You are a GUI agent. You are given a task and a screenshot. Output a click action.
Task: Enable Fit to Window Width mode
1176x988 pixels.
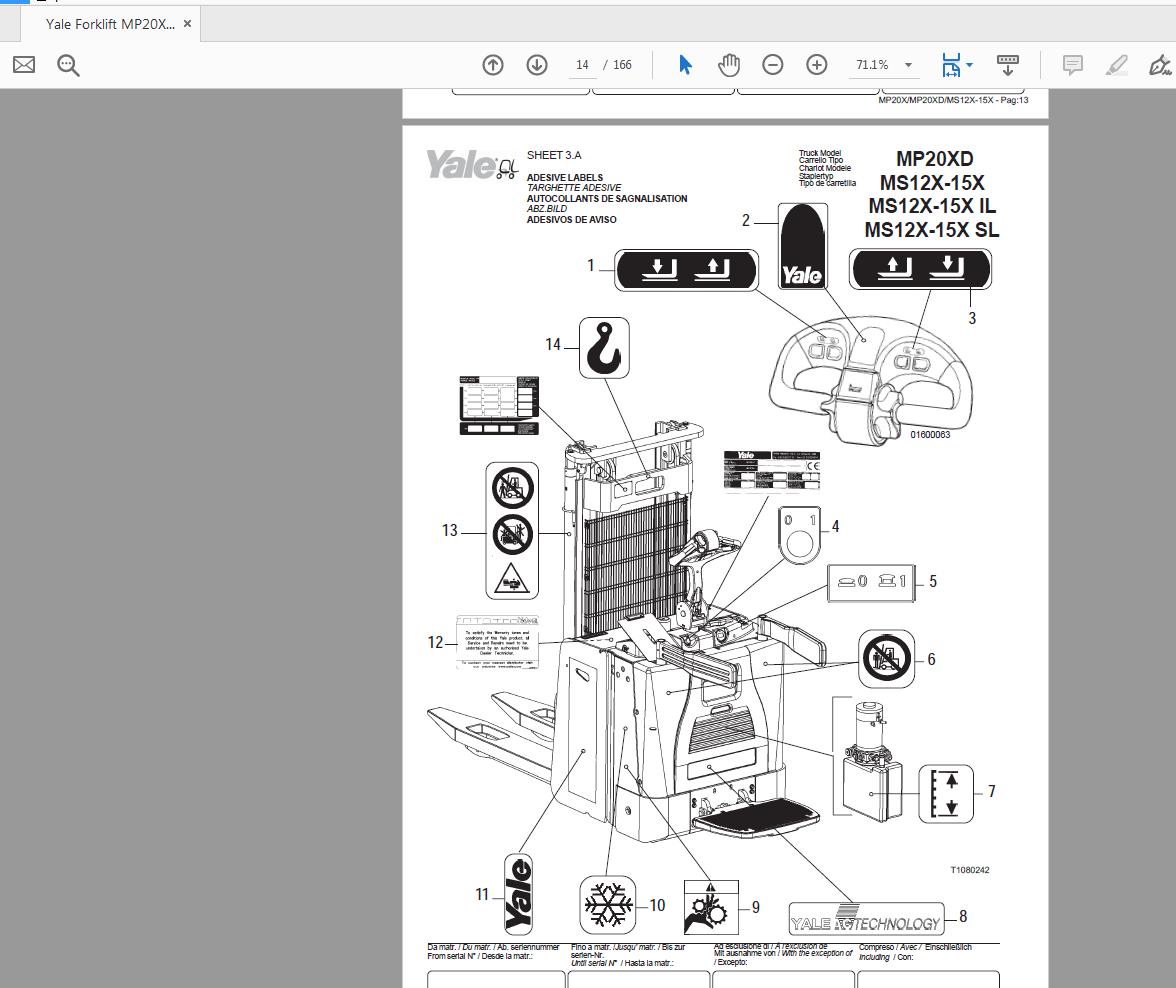tap(950, 64)
